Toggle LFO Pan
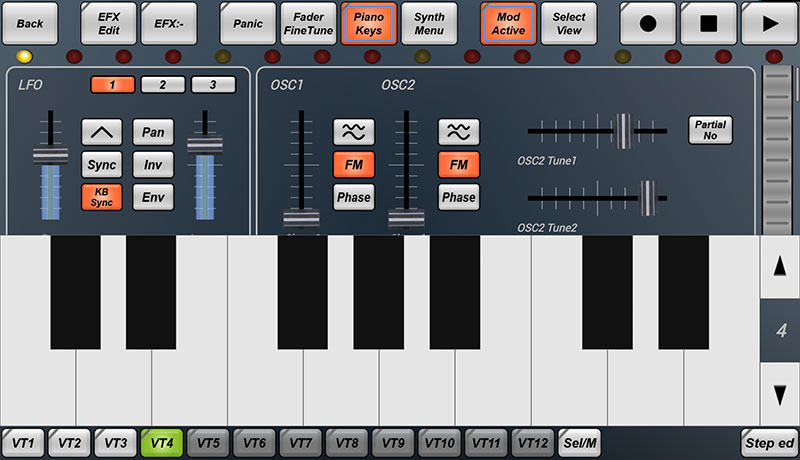This screenshot has width=800, height=460. coord(153,133)
